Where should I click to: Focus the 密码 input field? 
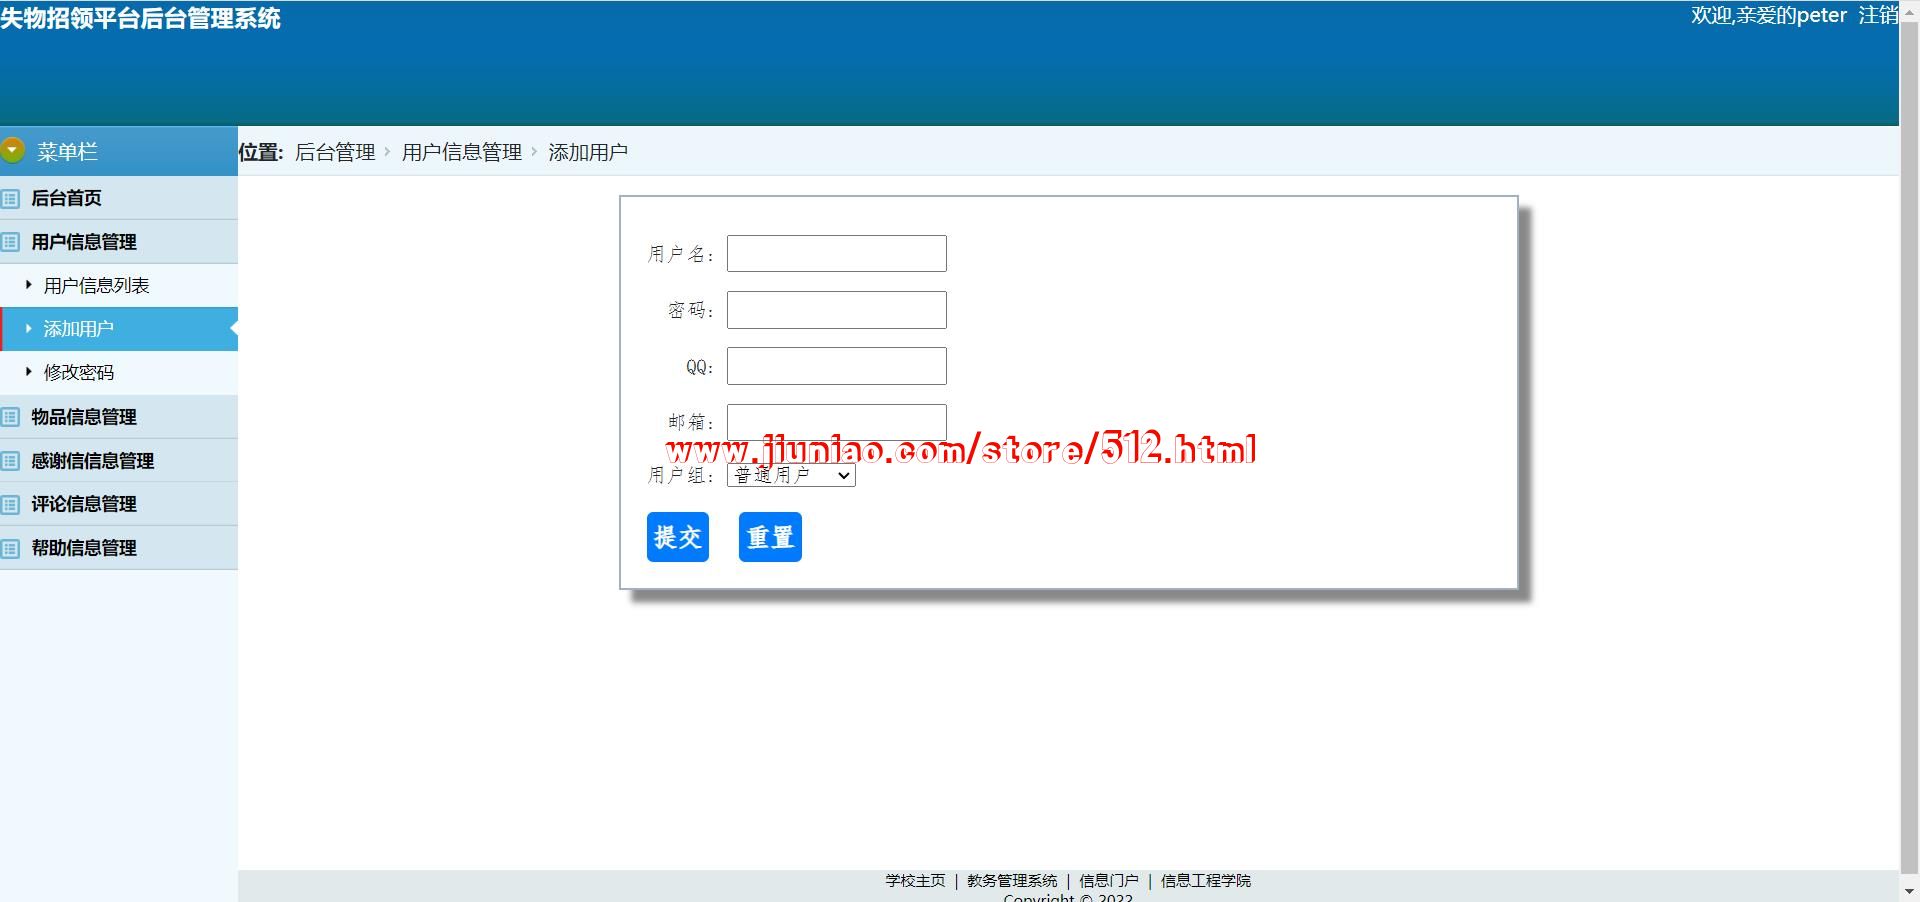(837, 310)
